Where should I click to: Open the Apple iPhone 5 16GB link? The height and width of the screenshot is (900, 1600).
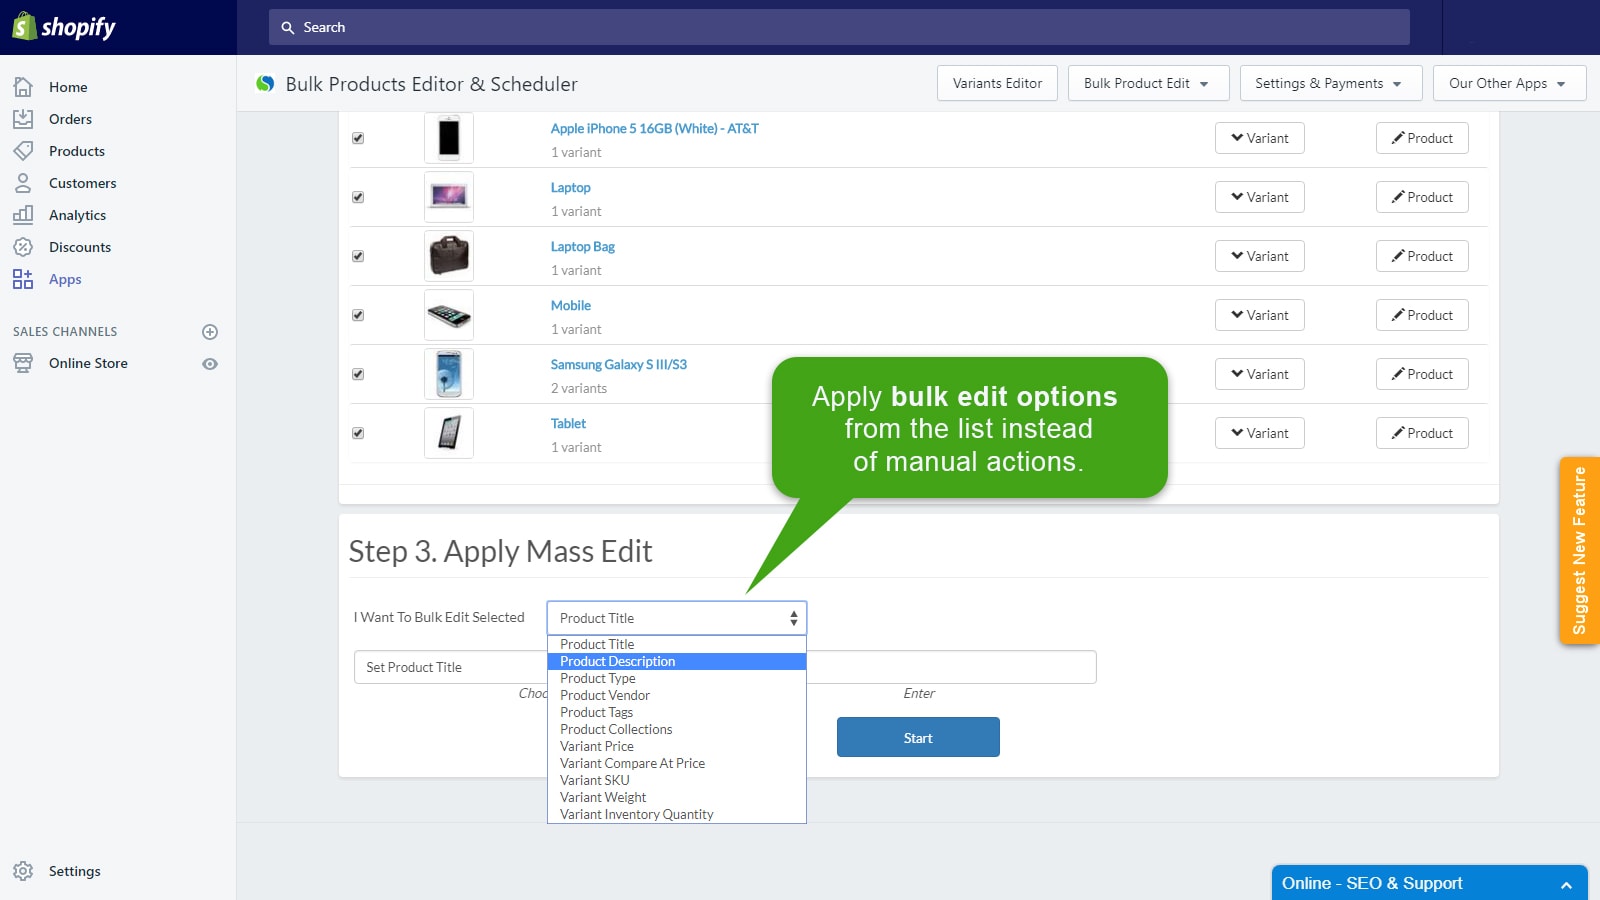[654, 128]
